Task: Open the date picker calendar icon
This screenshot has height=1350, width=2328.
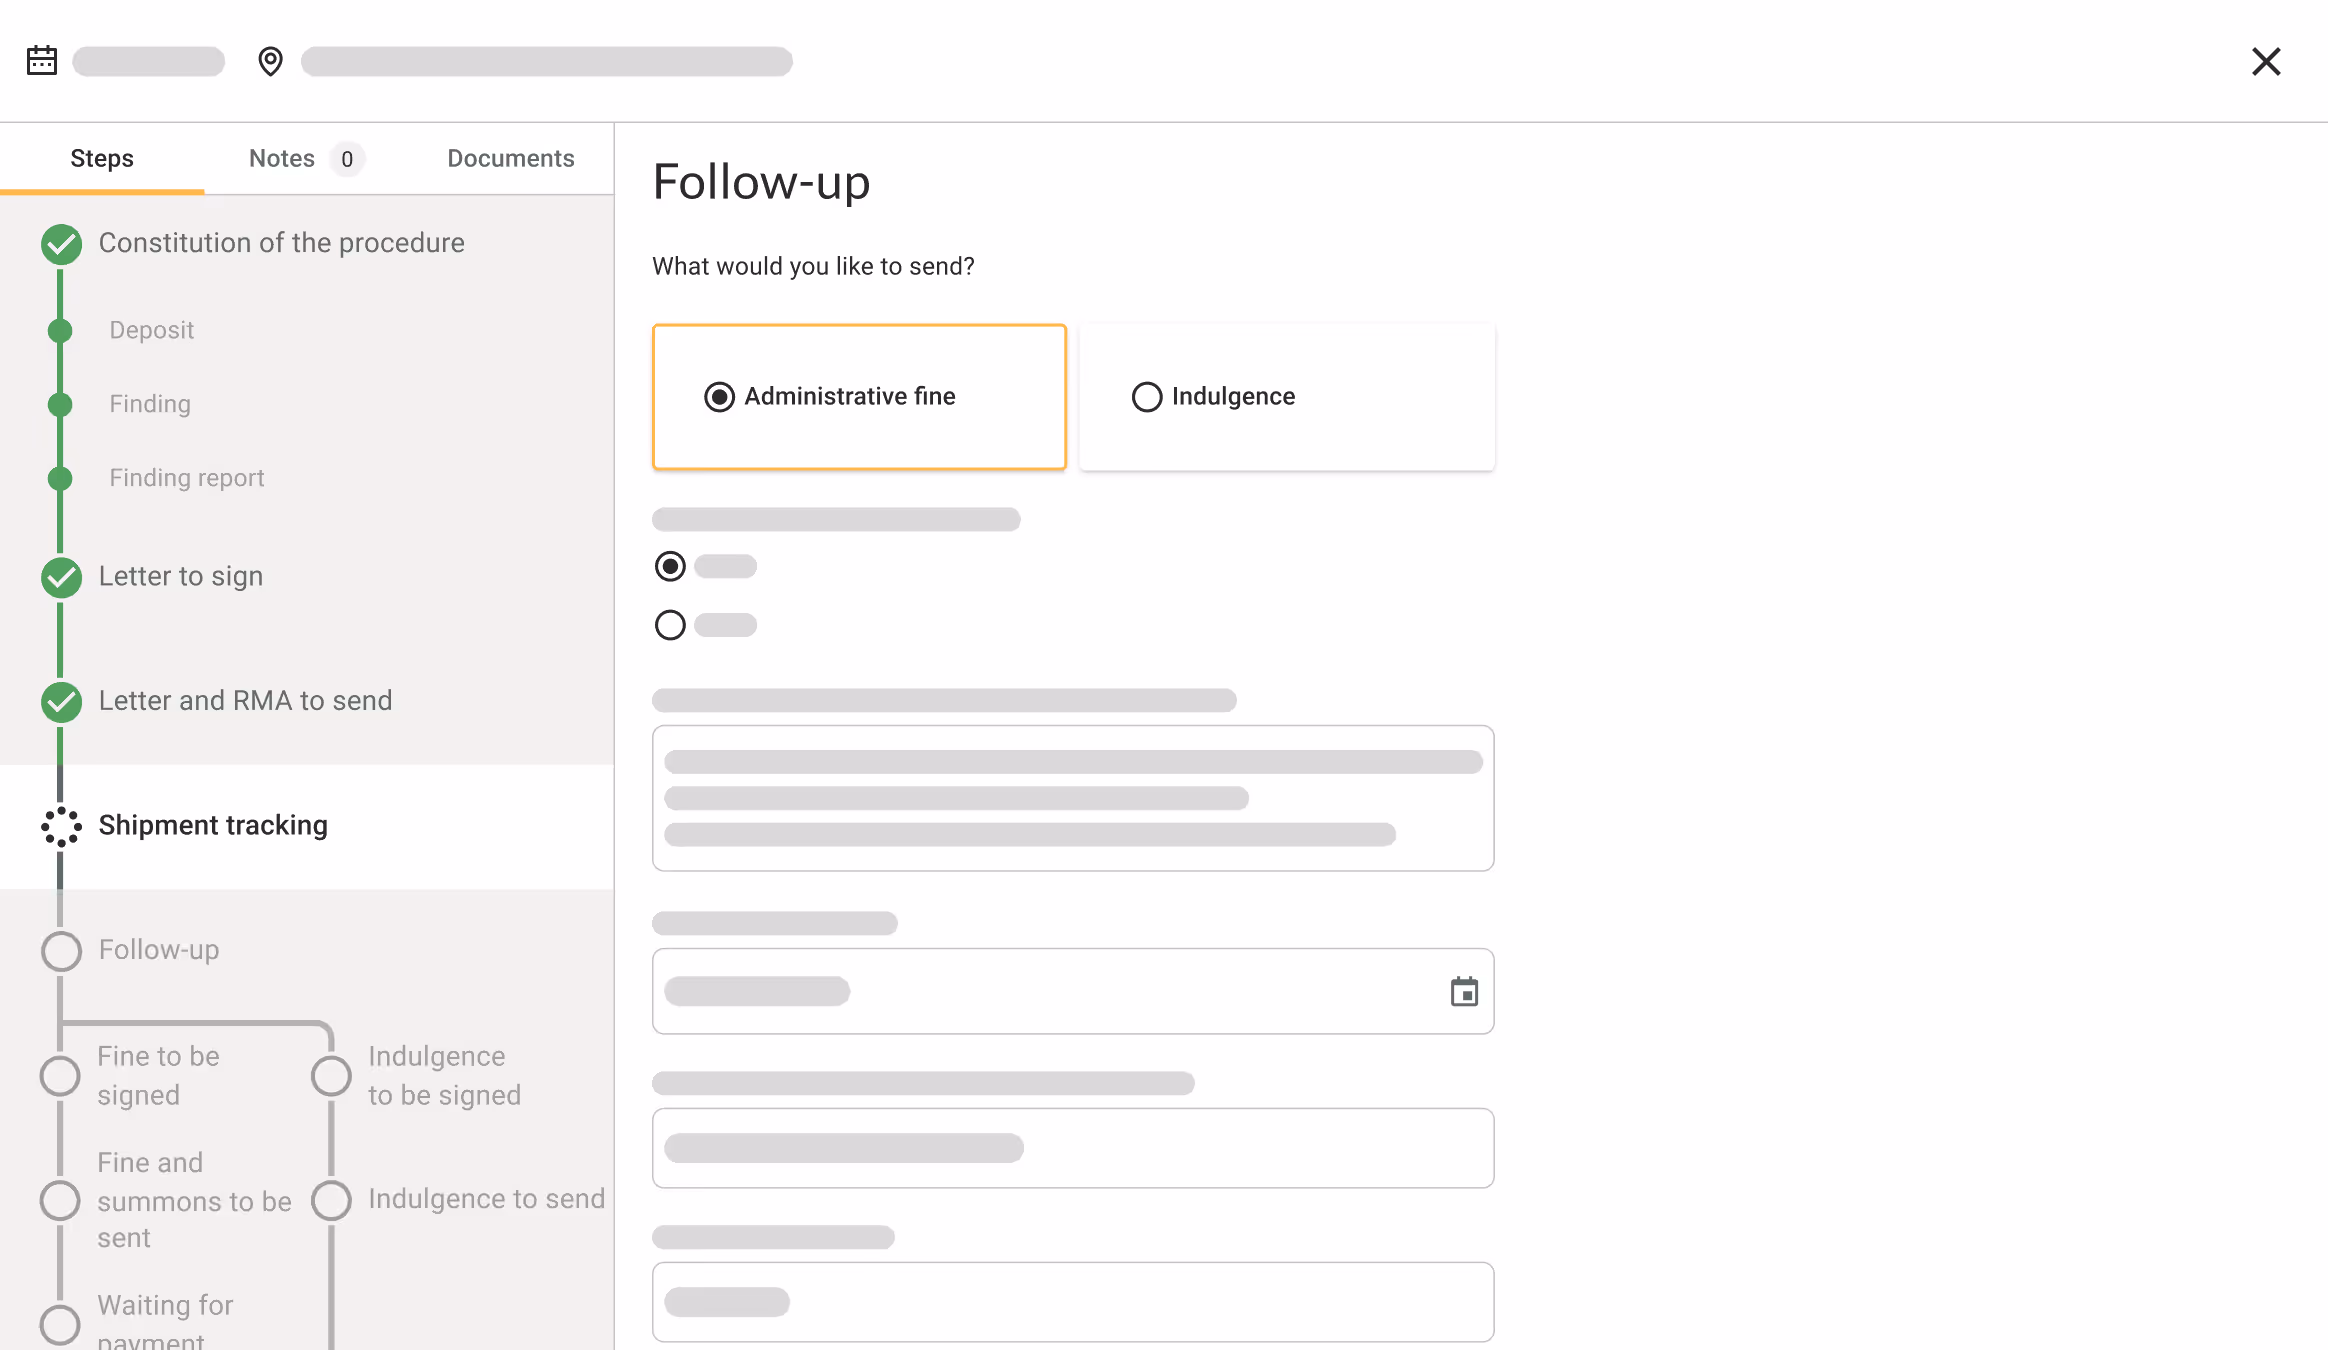Action: (1464, 992)
